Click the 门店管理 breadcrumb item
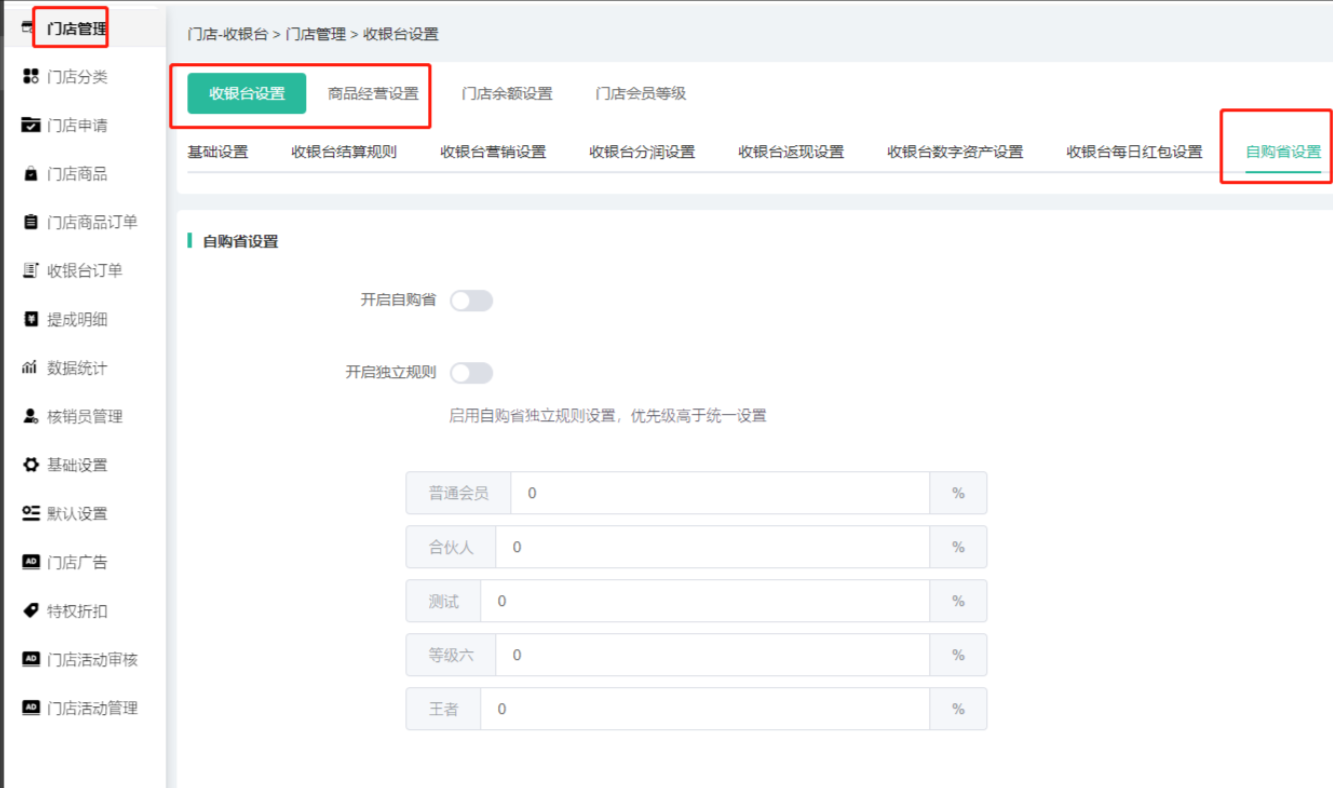 315,34
